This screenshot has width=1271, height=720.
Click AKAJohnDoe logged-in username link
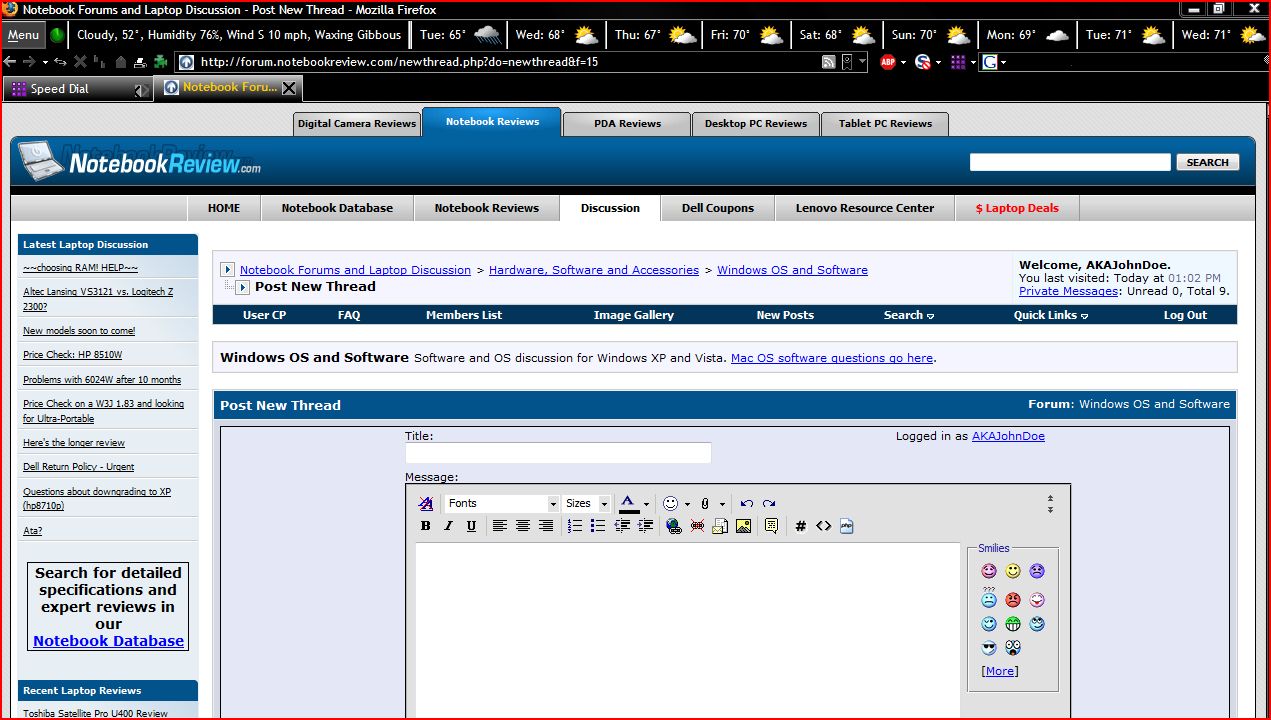coord(1008,436)
